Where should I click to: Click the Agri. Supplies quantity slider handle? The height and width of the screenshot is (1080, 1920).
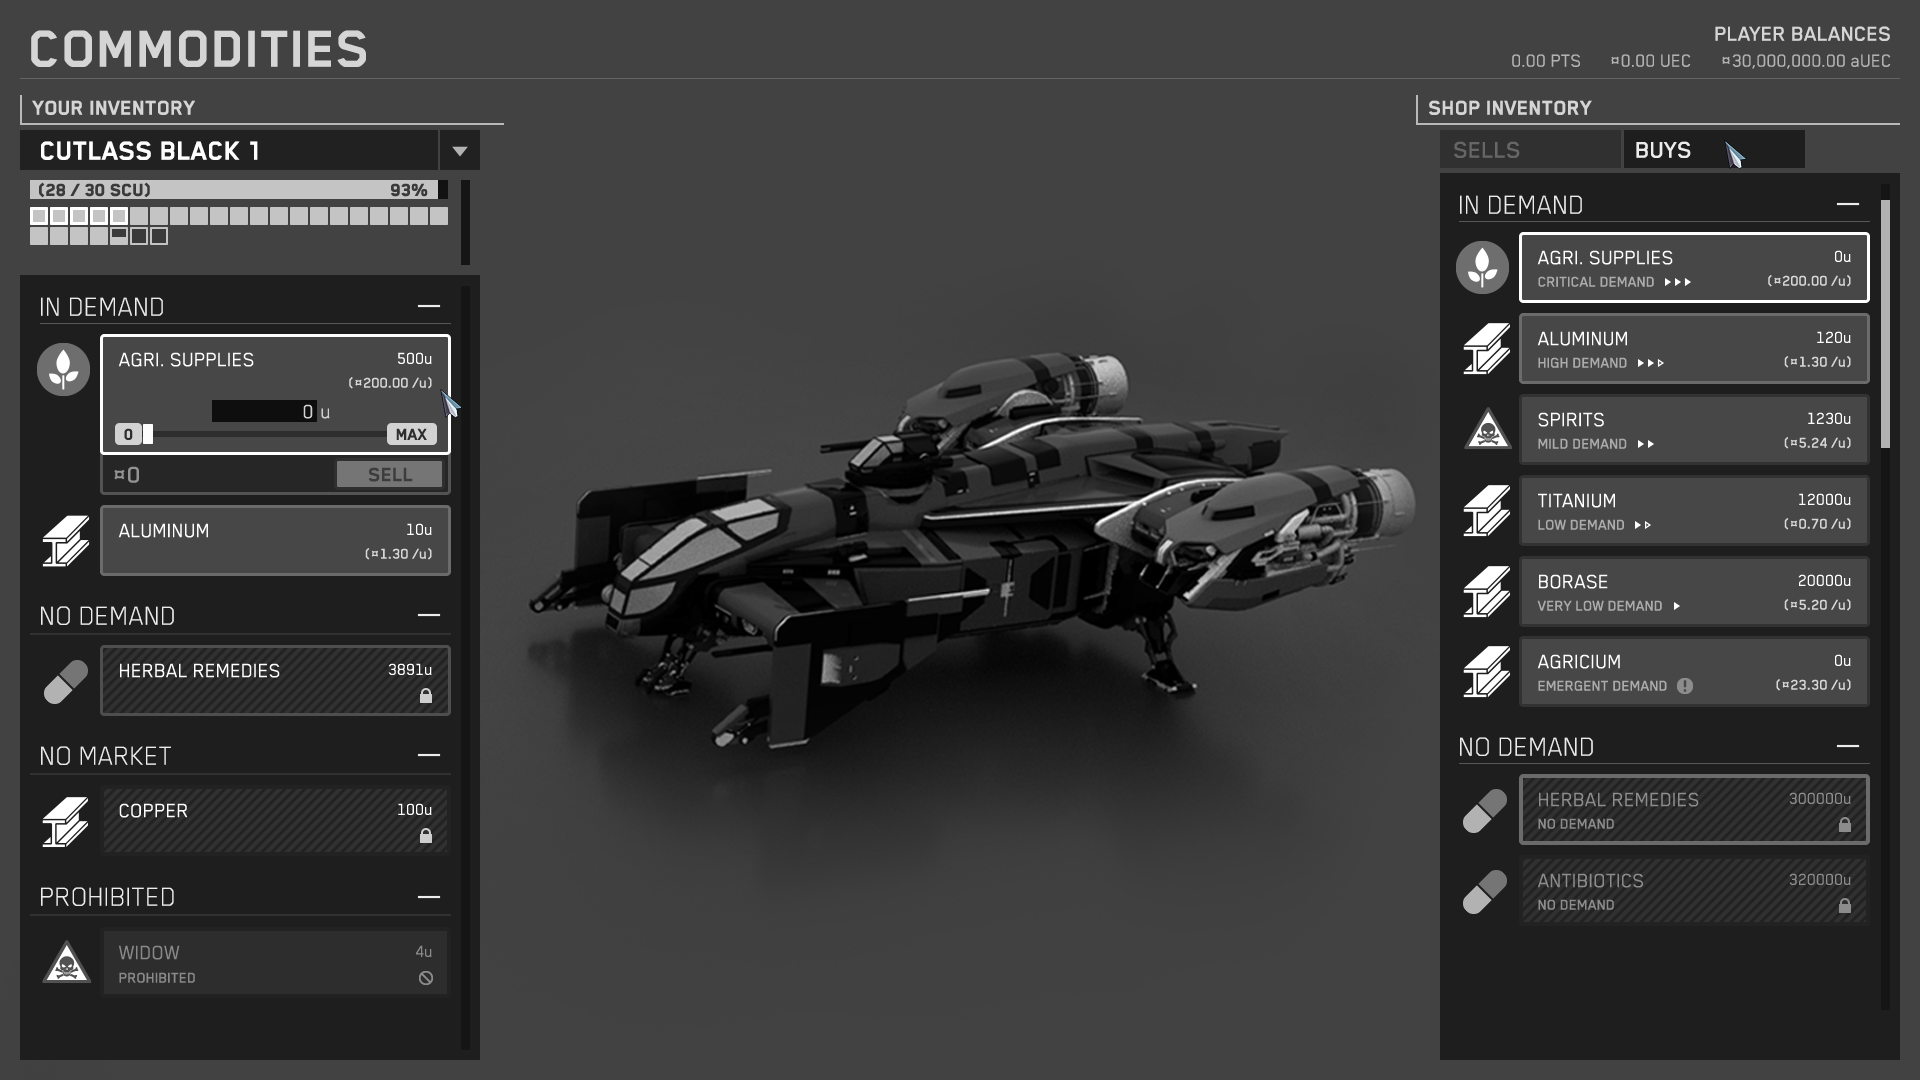148,434
